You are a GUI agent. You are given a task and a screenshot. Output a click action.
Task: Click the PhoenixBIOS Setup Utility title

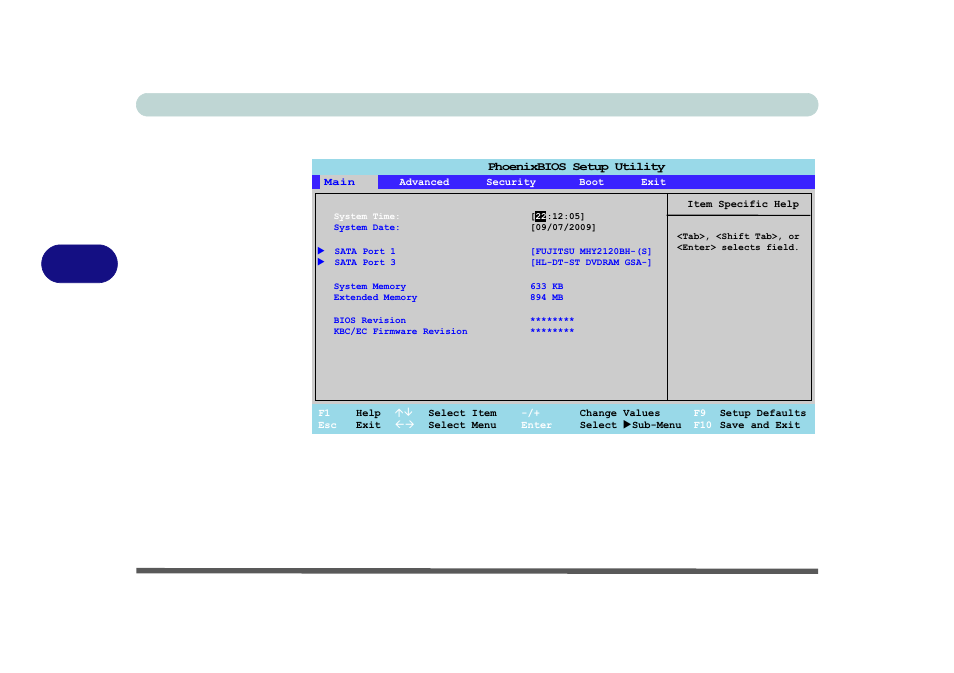click(x=576, y=167)
